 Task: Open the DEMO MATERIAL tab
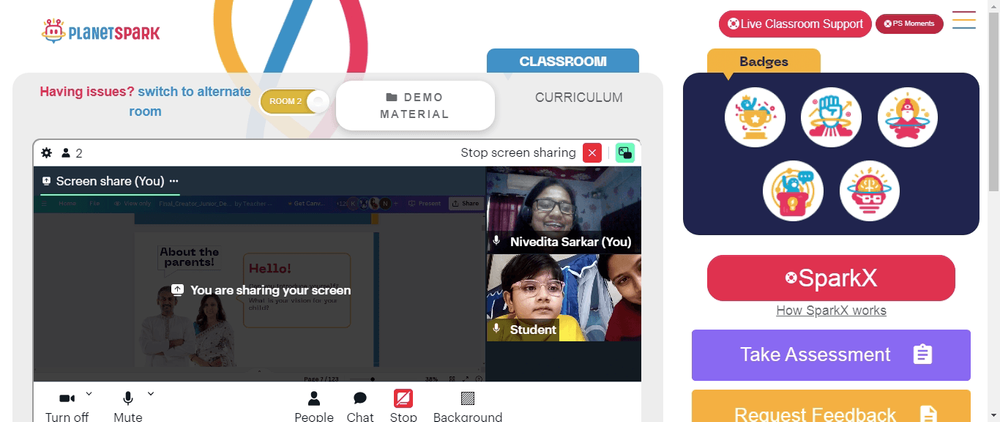415,105
